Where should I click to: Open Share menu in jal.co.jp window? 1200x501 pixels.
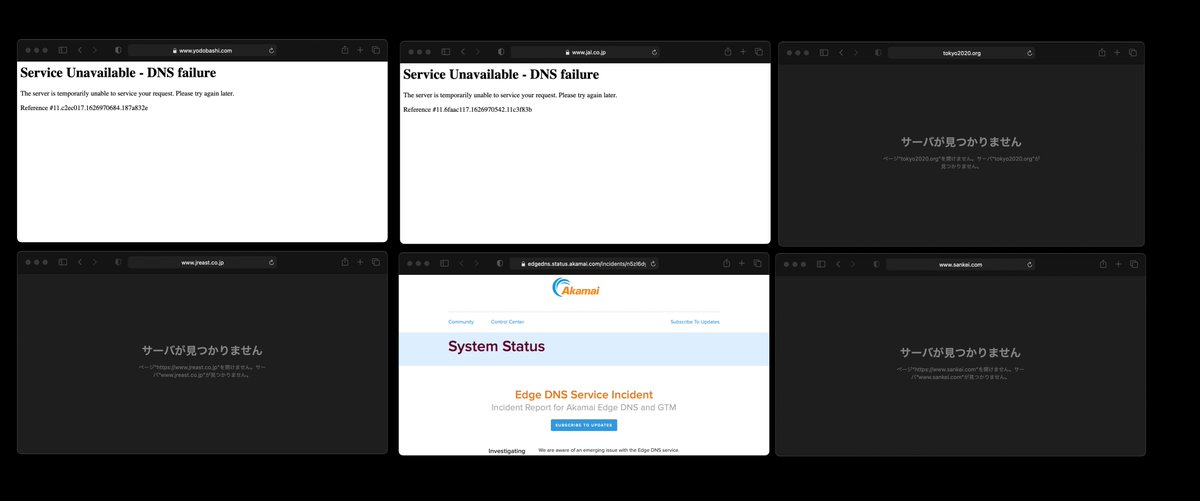(x=728, y=52)
